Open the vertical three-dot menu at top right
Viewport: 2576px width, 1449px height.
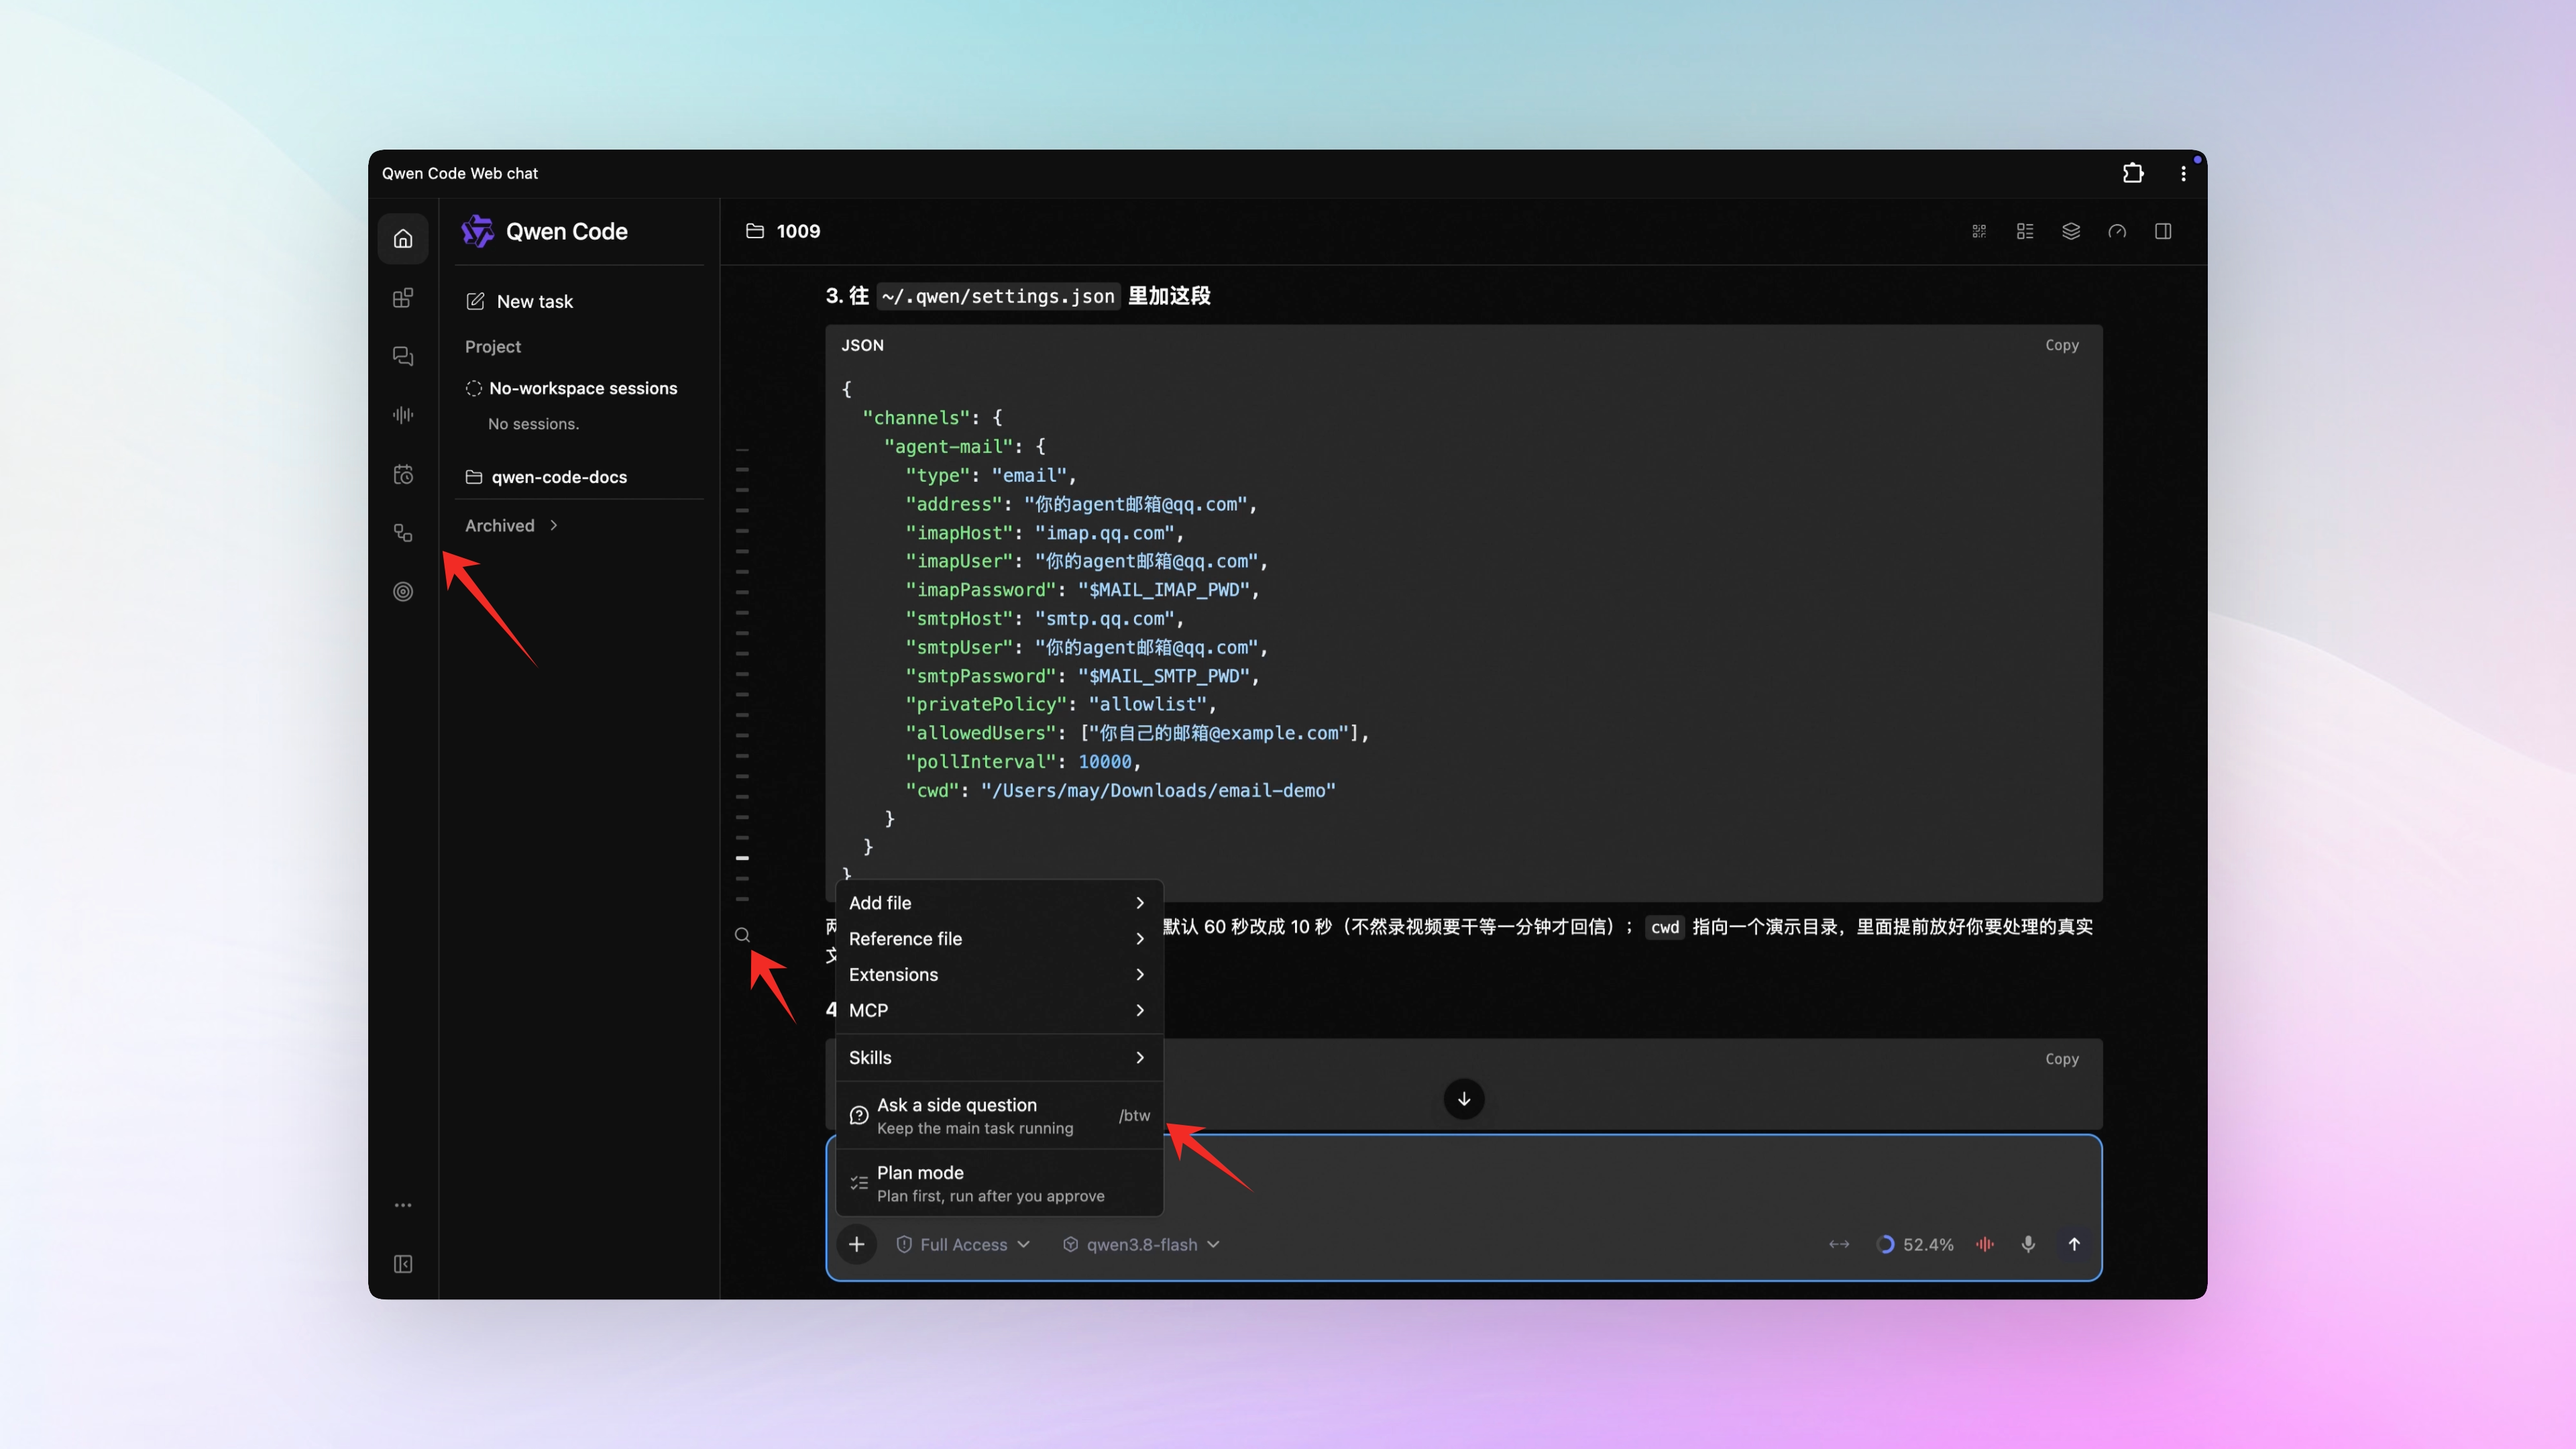point(2183,173)
